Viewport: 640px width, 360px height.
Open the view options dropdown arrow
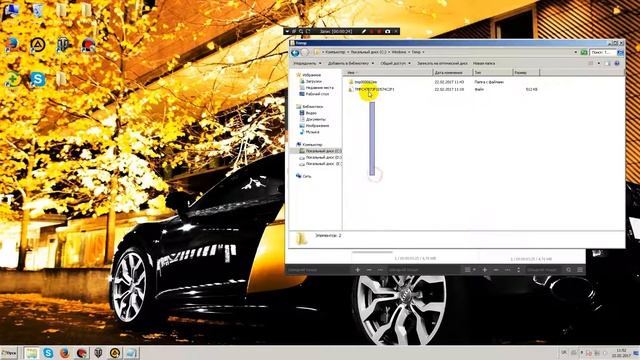tap(599, 63)
